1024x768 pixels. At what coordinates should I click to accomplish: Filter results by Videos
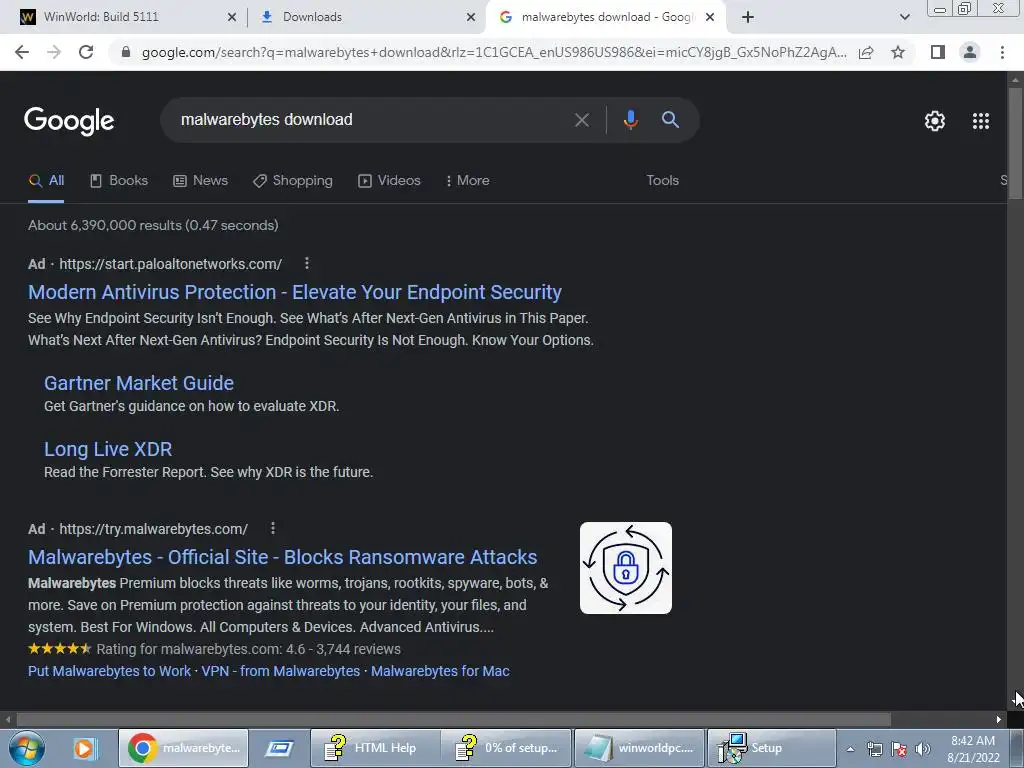point(389,181)
